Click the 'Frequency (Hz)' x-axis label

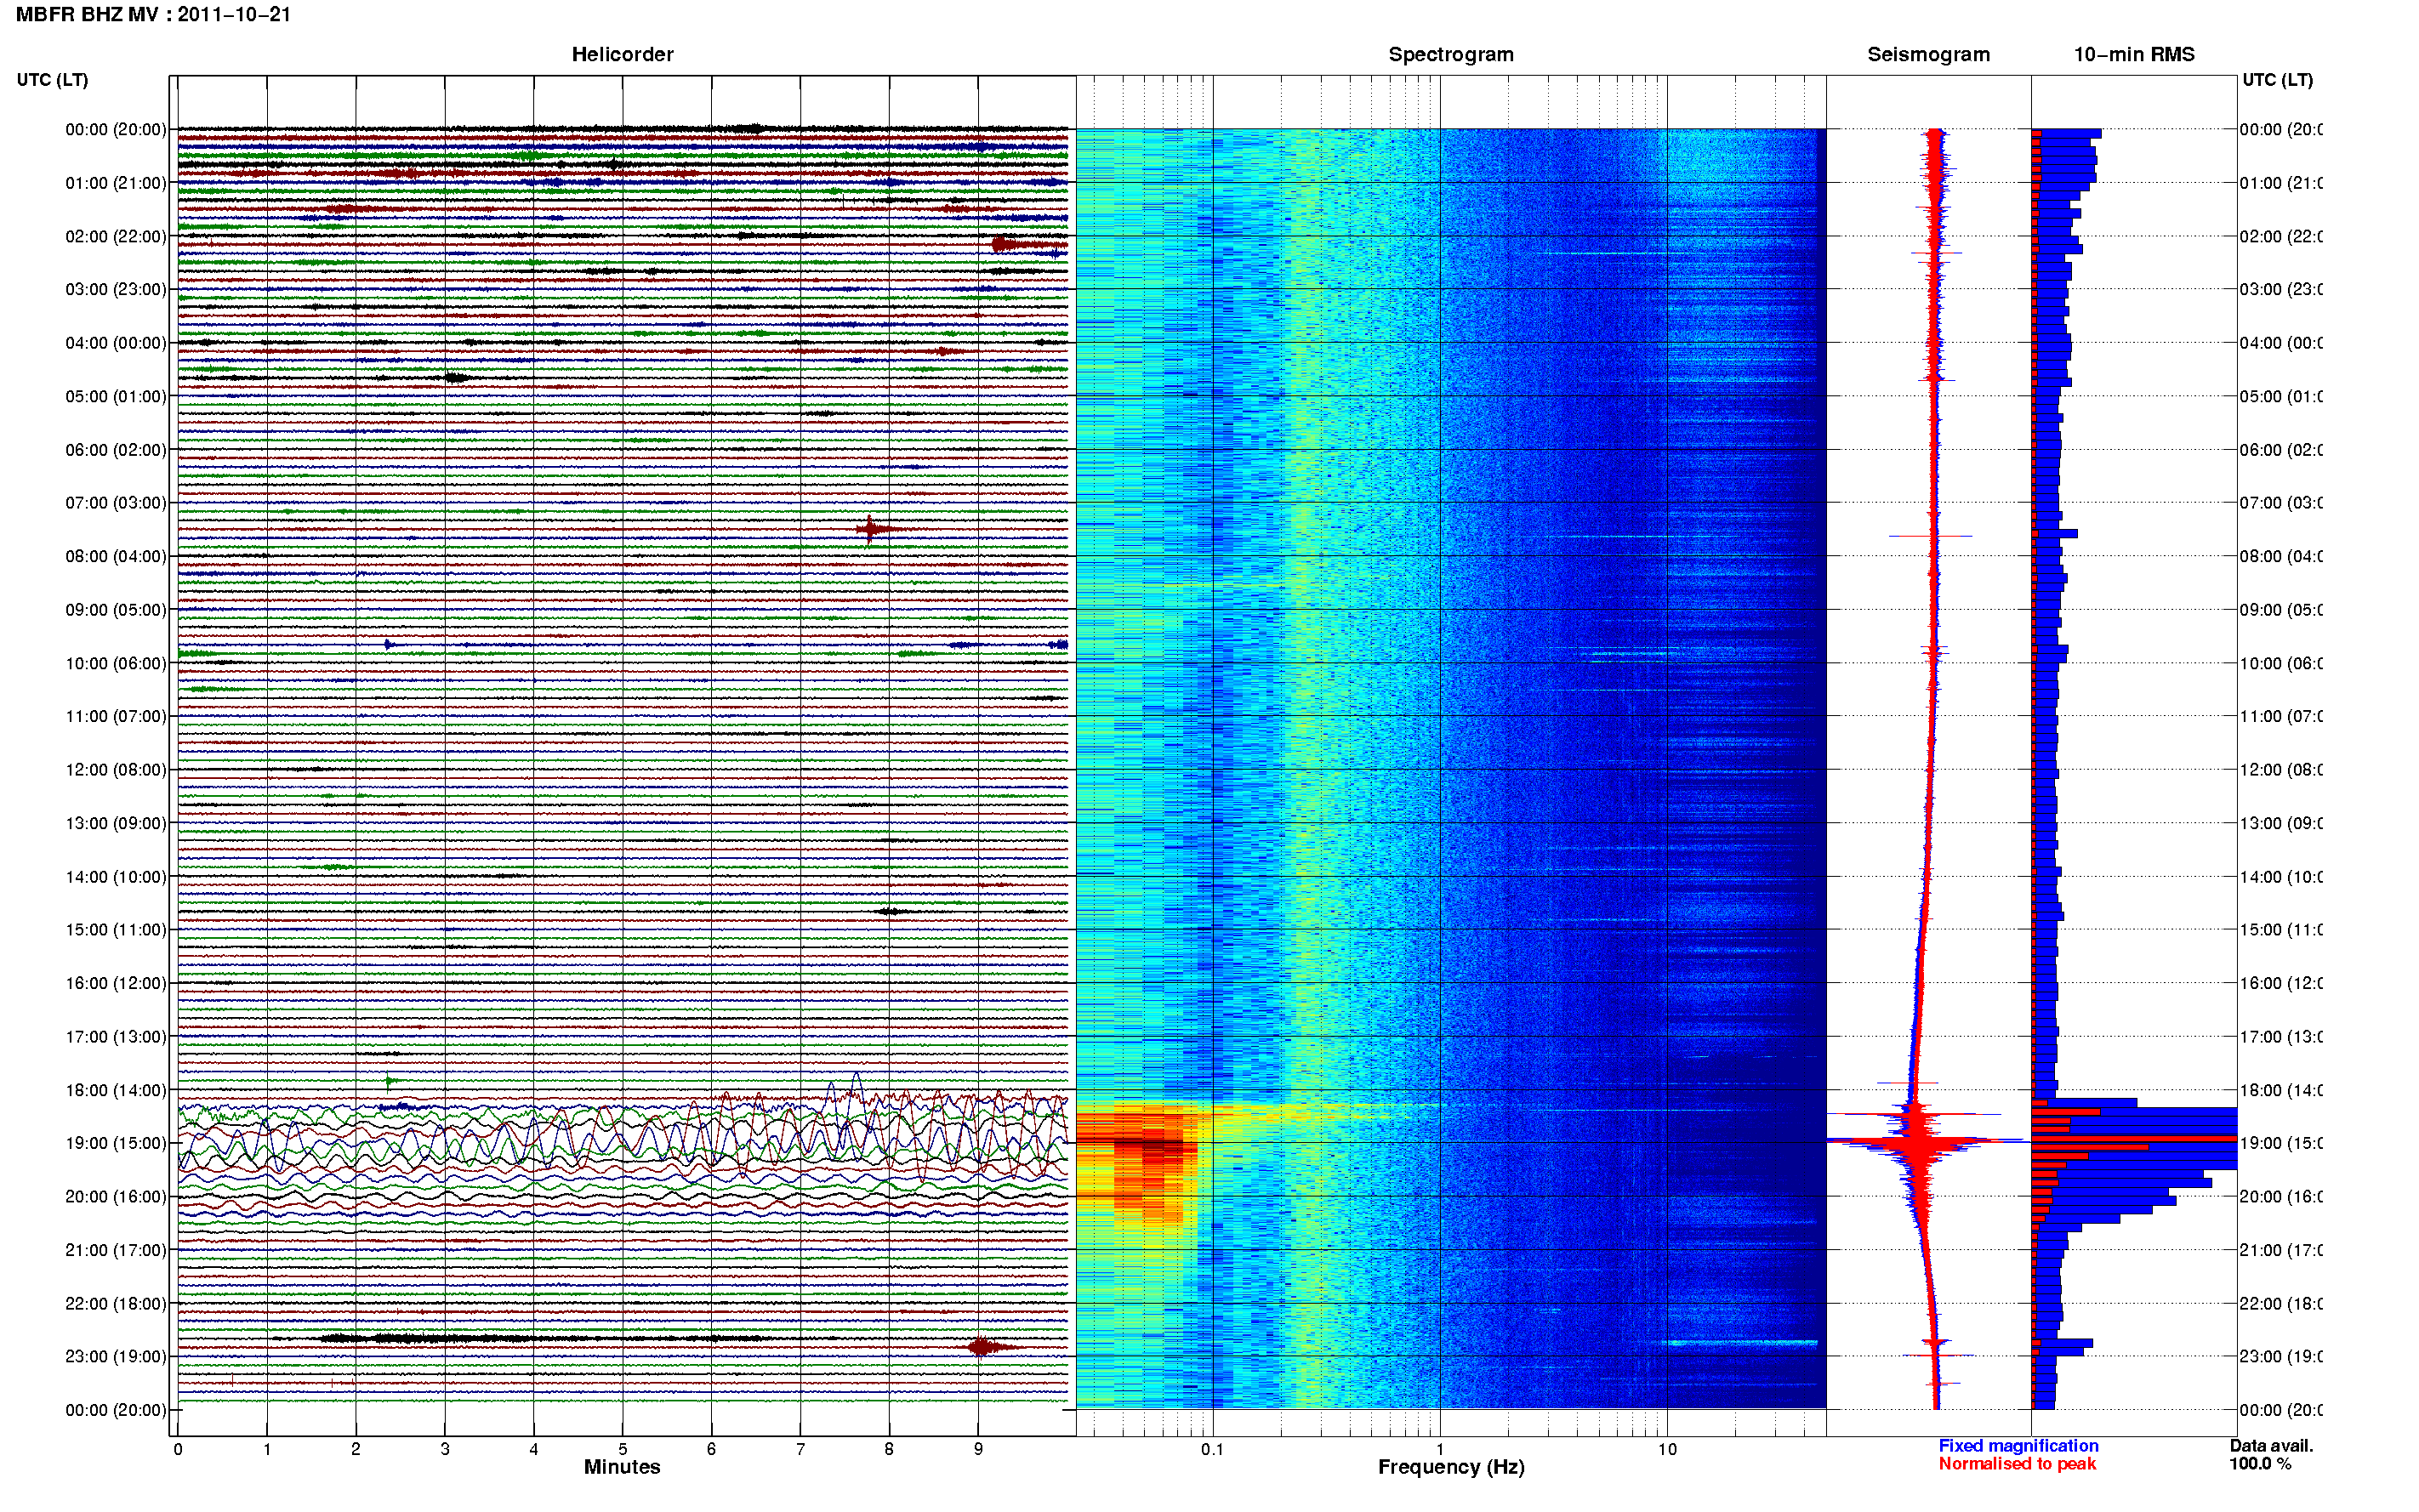coord(1451,1468)
